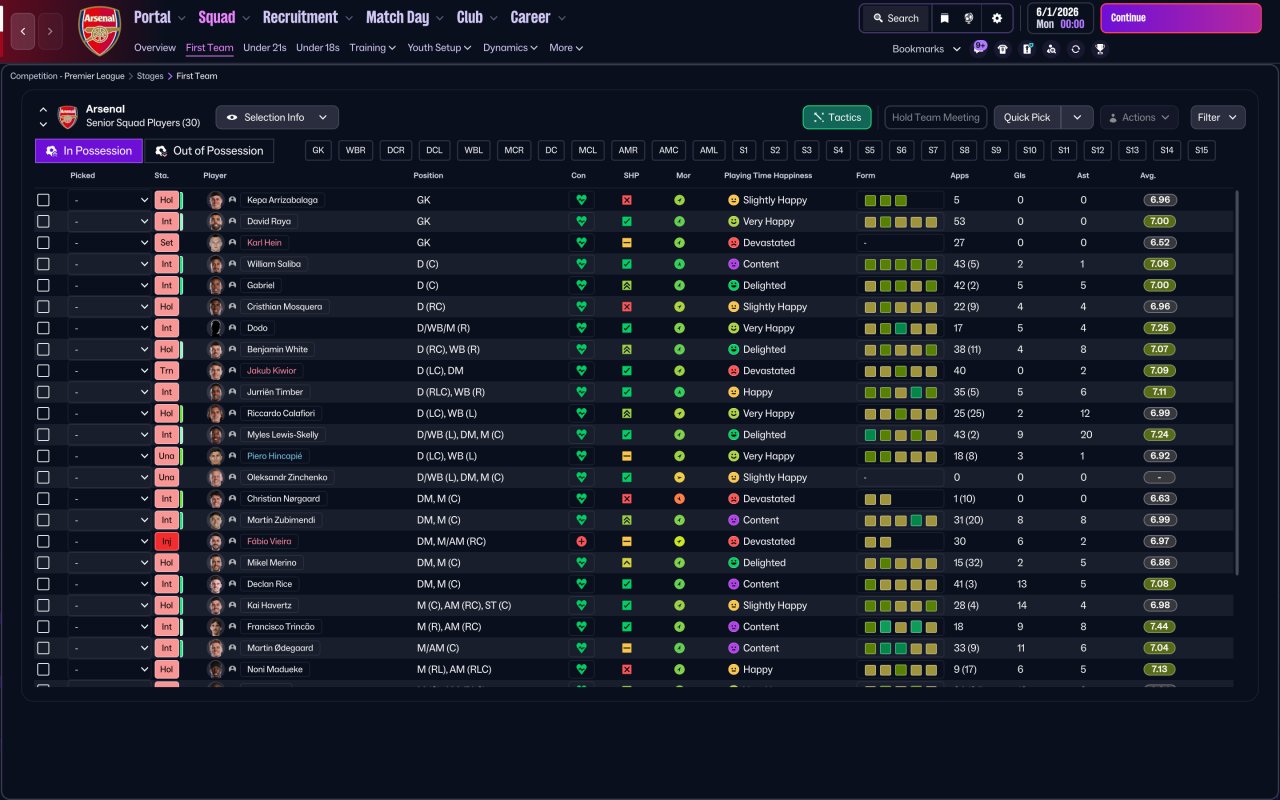Click the scouting search icon in bookmarks bar
This screenshot has height=800, width=1280.
1051,49
